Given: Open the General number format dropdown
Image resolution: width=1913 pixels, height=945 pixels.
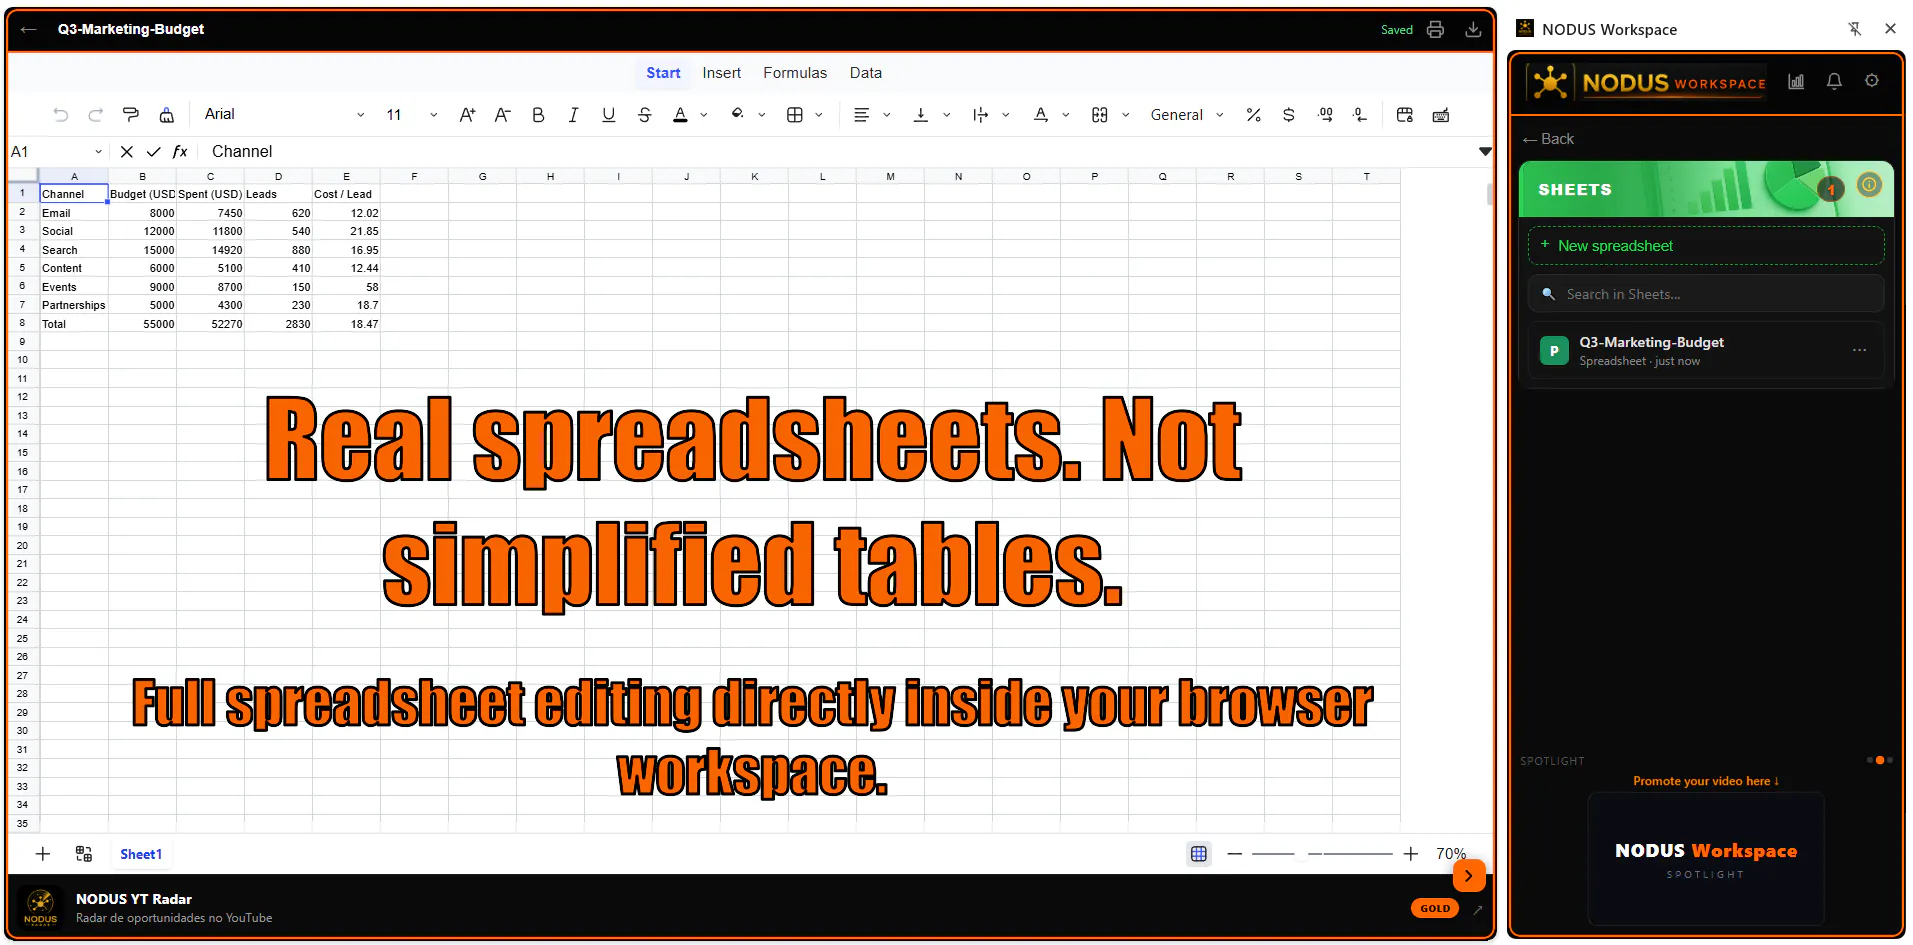Looking at the screenshot, I should pos(1187,115).
